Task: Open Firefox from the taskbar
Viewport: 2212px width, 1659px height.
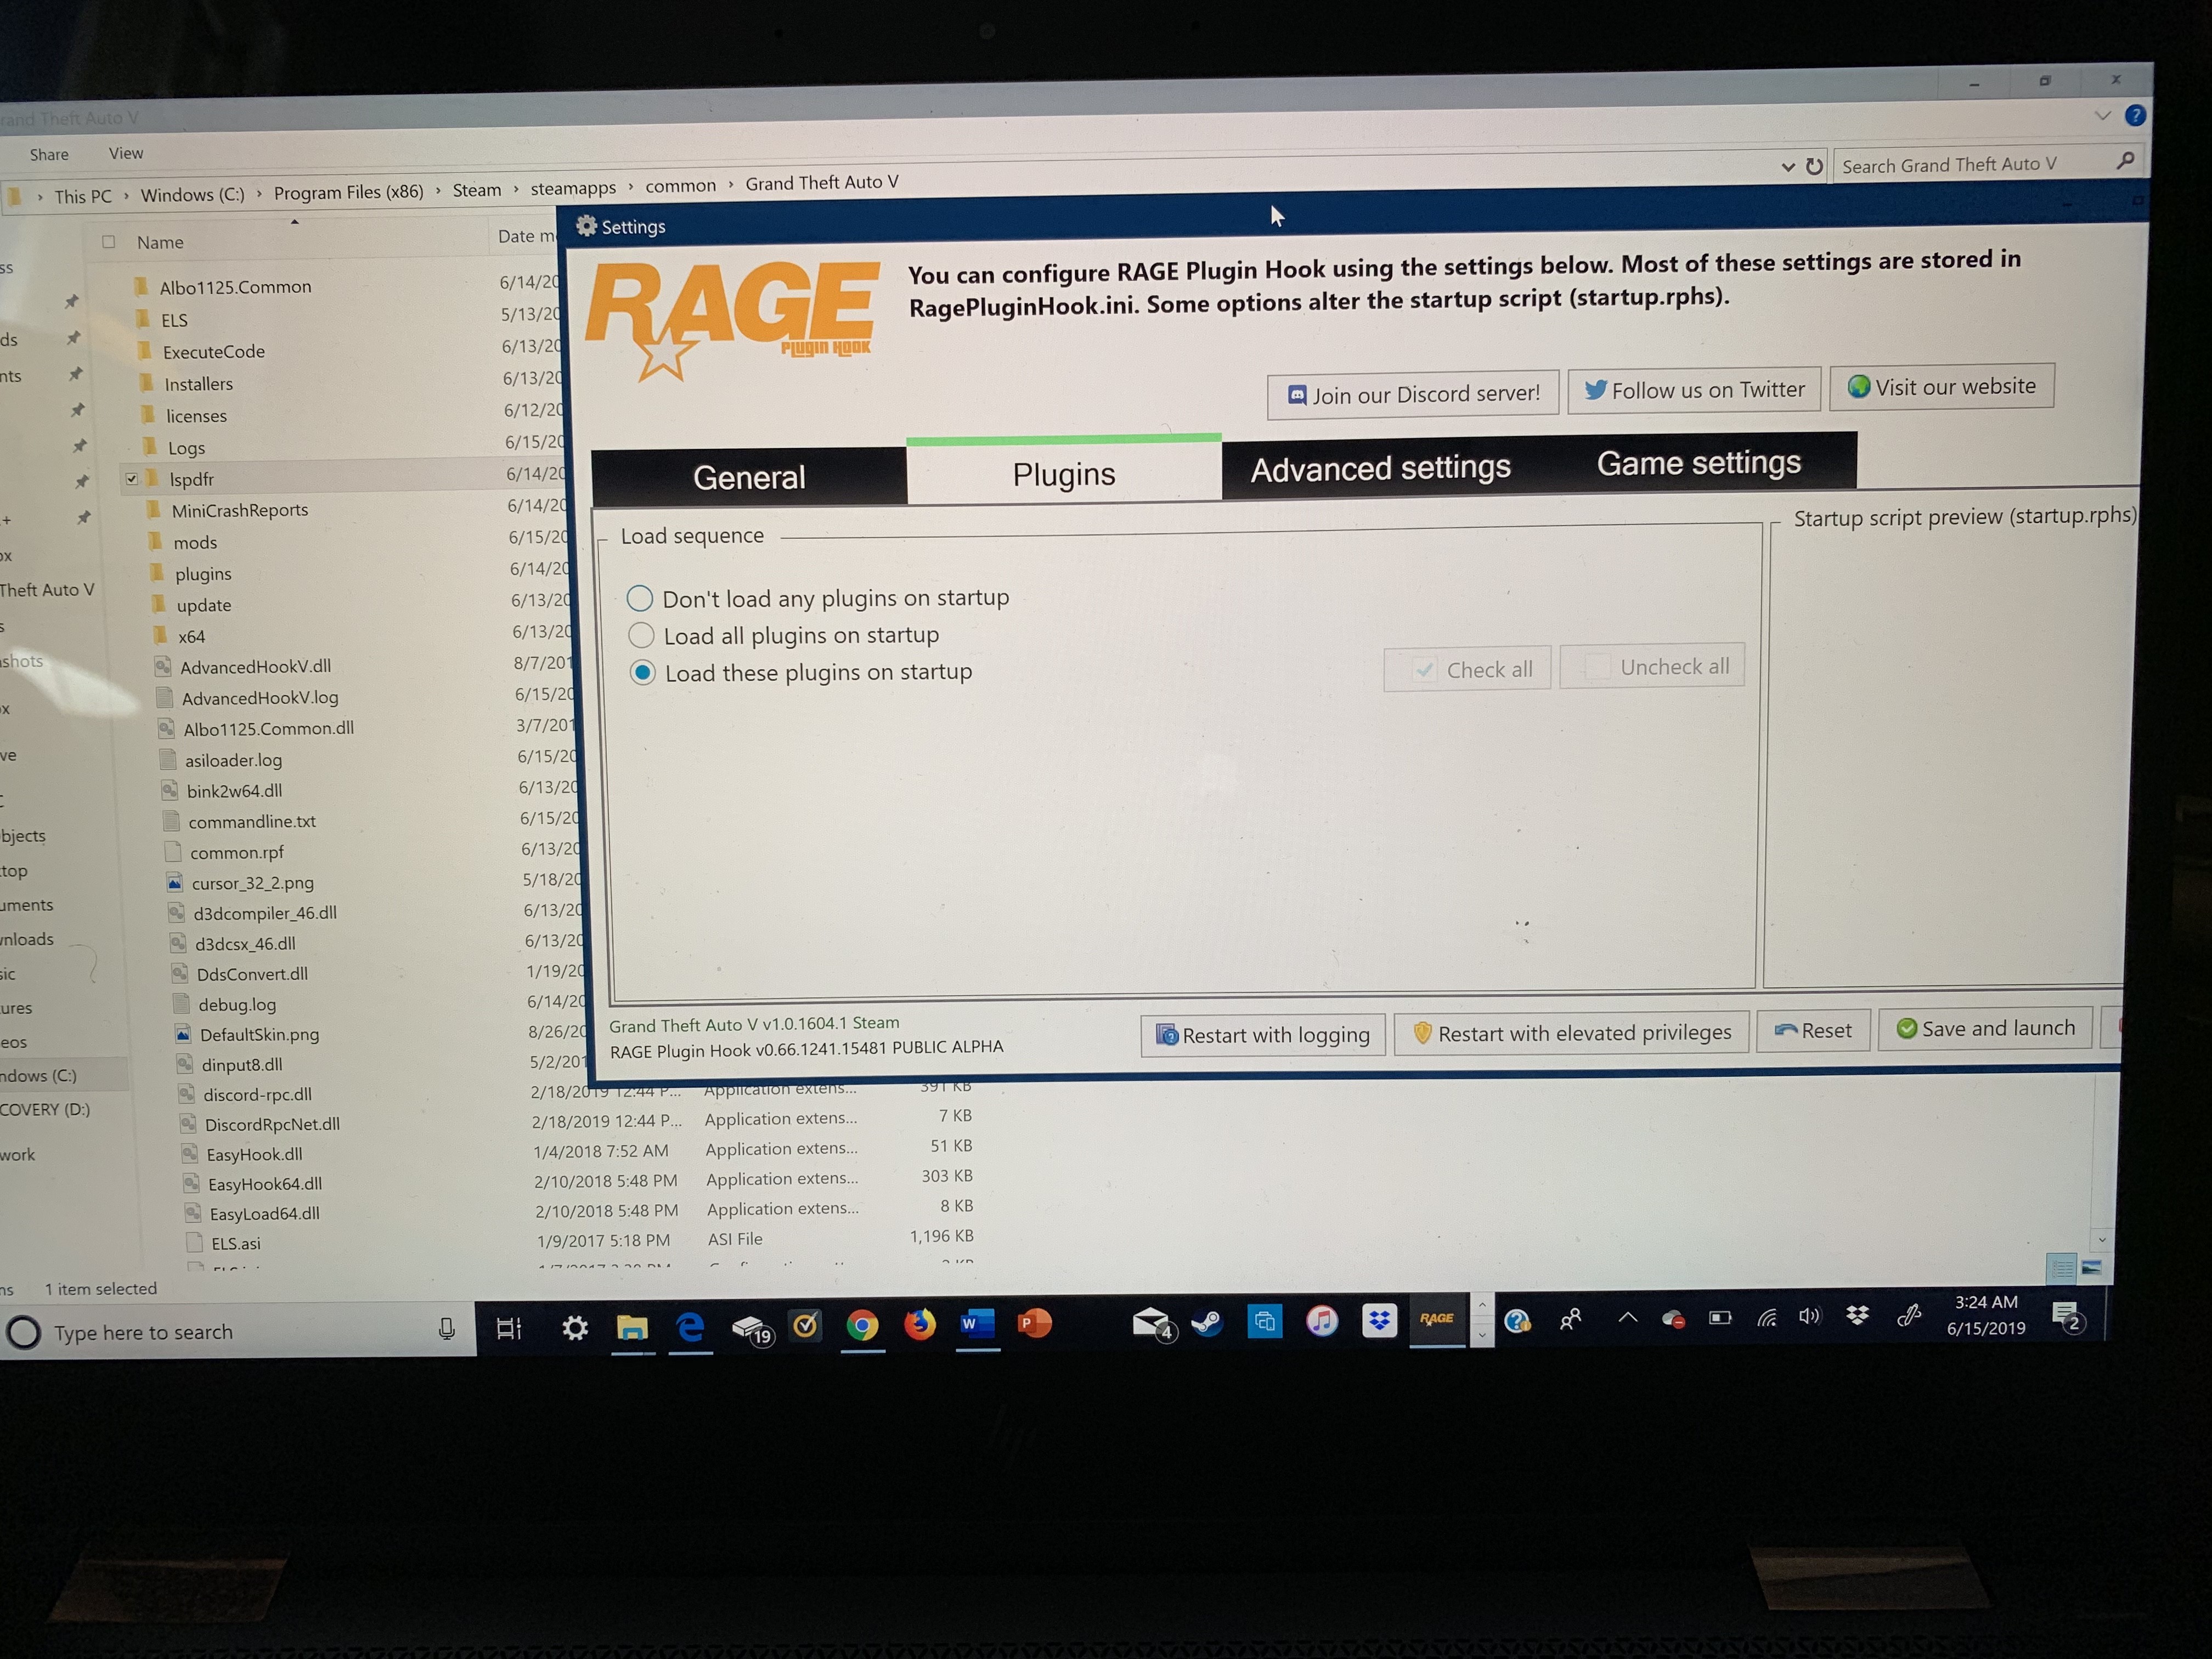Action: pyautogui.click(x=919, y=1324)
